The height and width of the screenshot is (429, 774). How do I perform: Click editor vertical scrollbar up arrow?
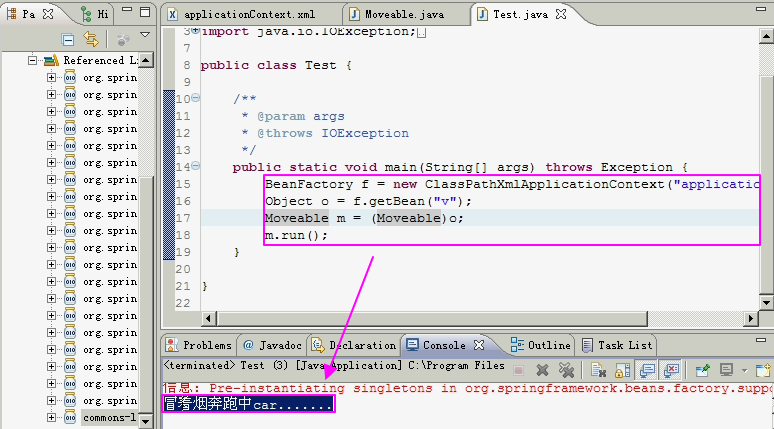pos(766,36)
